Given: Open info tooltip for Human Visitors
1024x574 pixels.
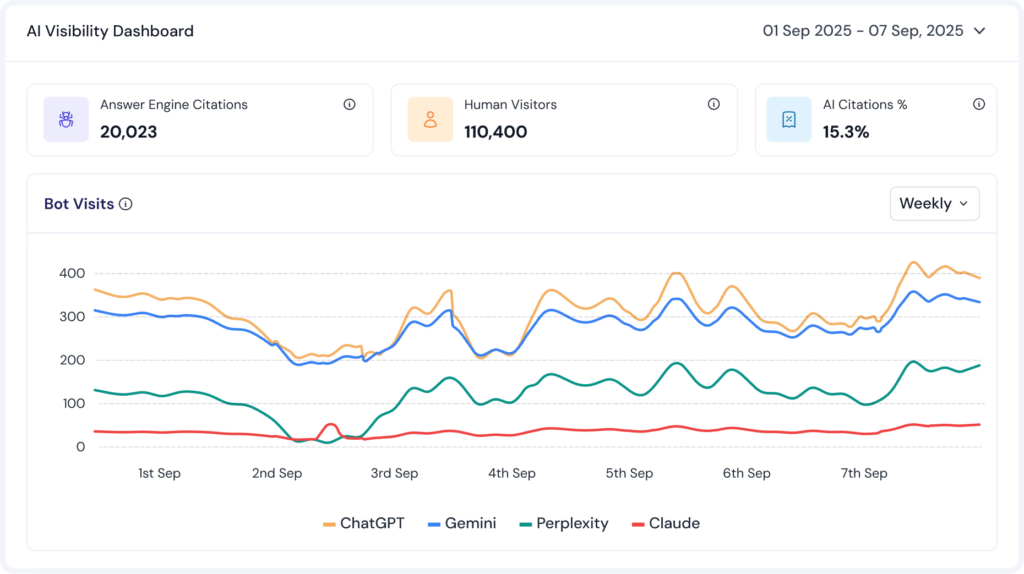Looking at the screenshot, I should tap(713, 104).
